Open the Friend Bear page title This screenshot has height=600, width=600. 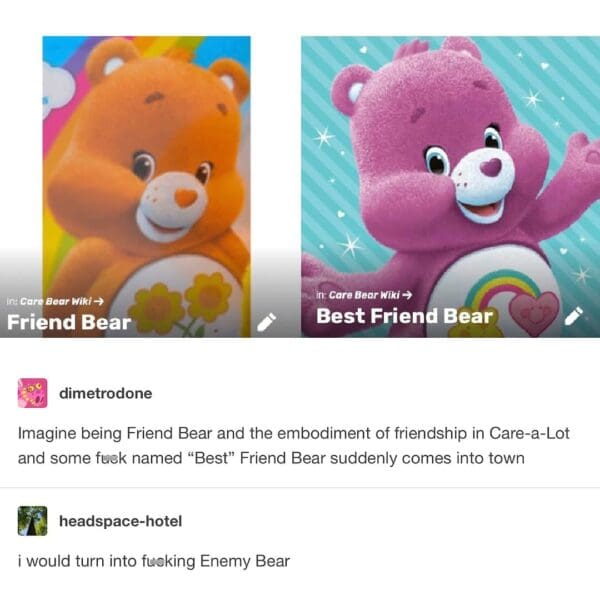69,322
